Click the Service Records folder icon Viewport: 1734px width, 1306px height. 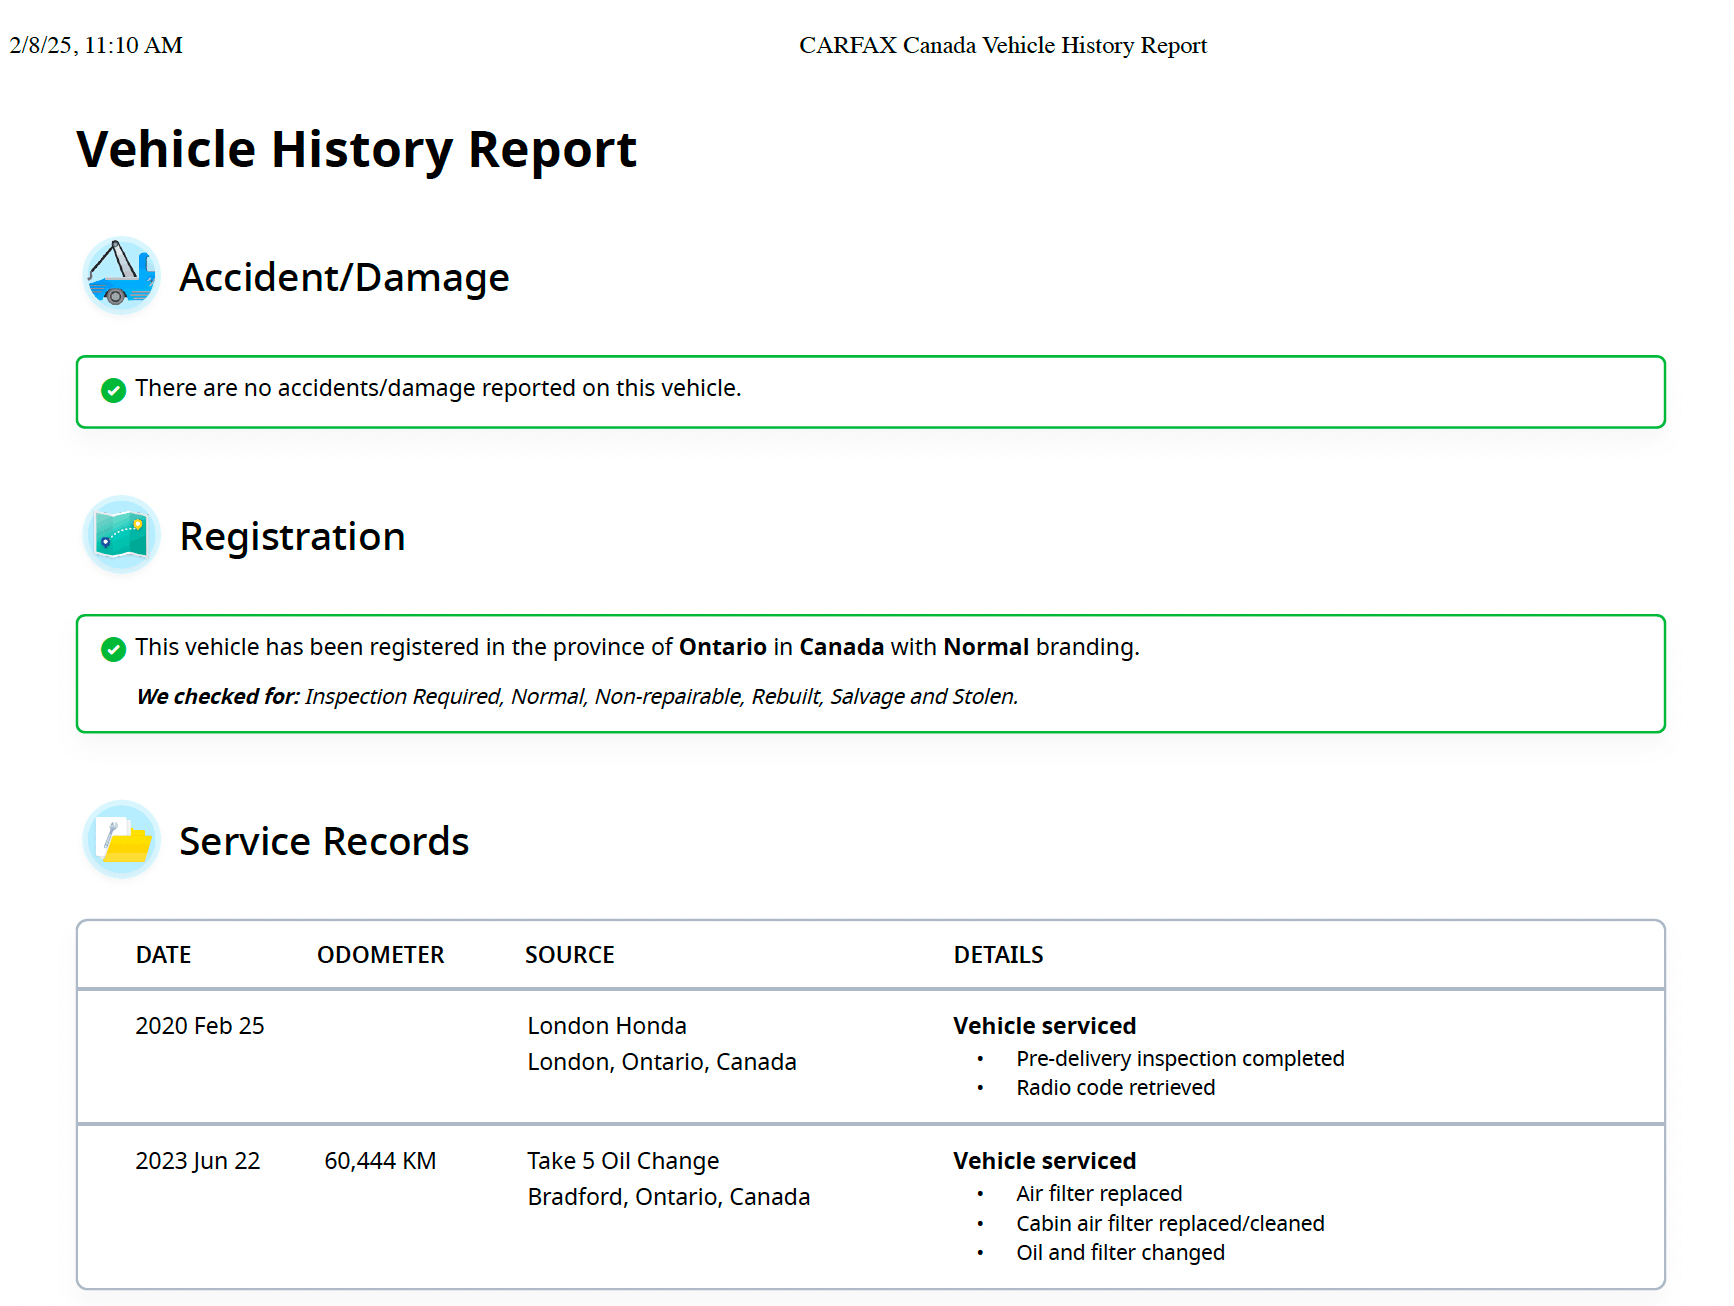121,840
